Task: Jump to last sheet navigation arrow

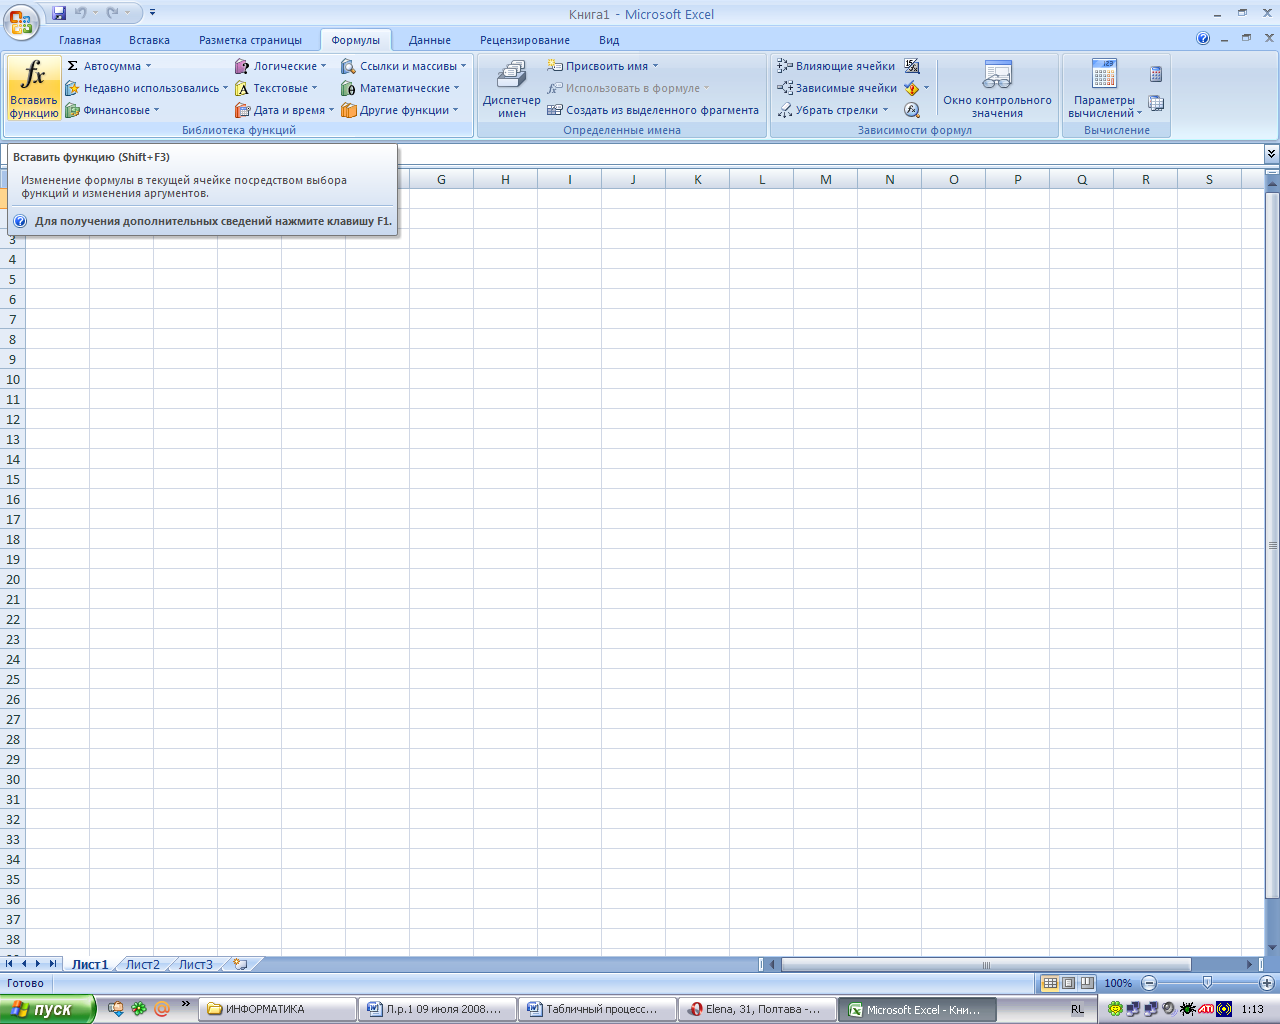Action: pyautogui.click(x=53, y=964)
